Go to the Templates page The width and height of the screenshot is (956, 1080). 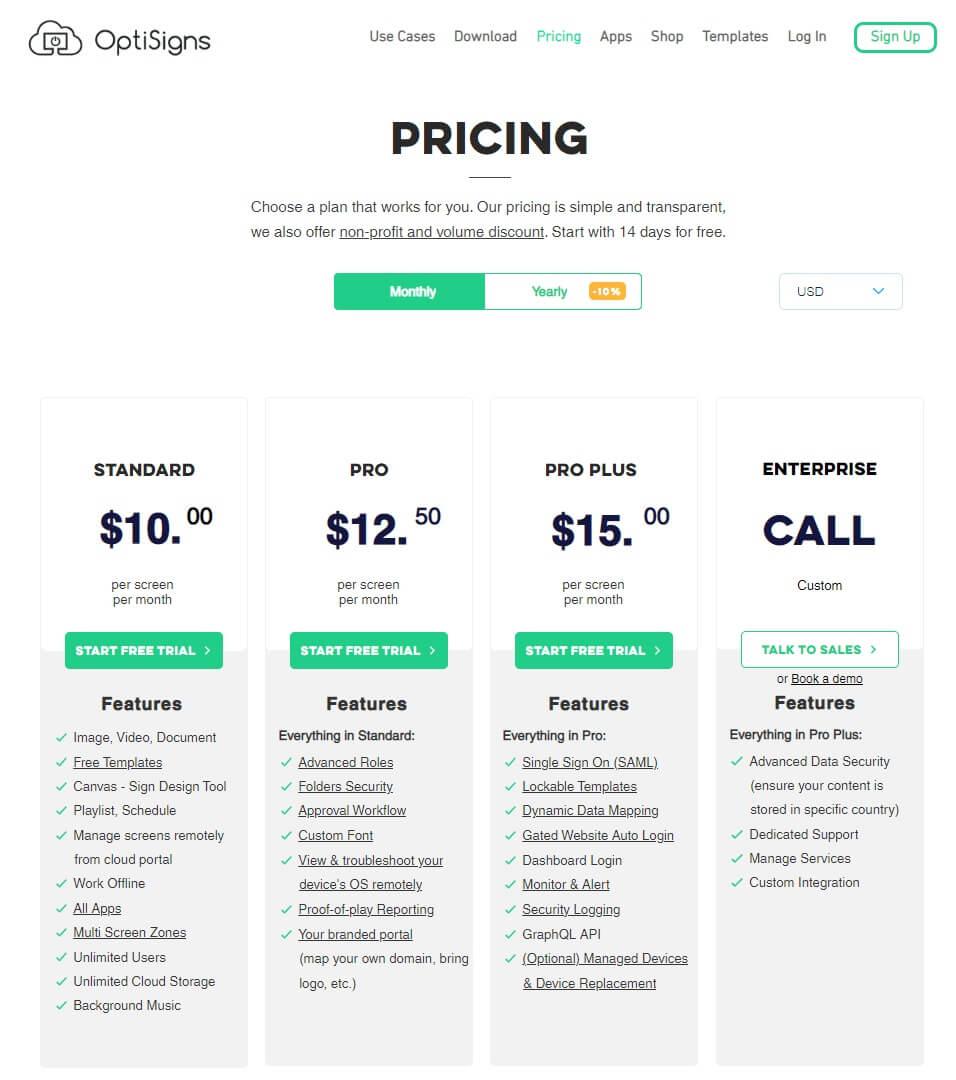coord(735,36)
